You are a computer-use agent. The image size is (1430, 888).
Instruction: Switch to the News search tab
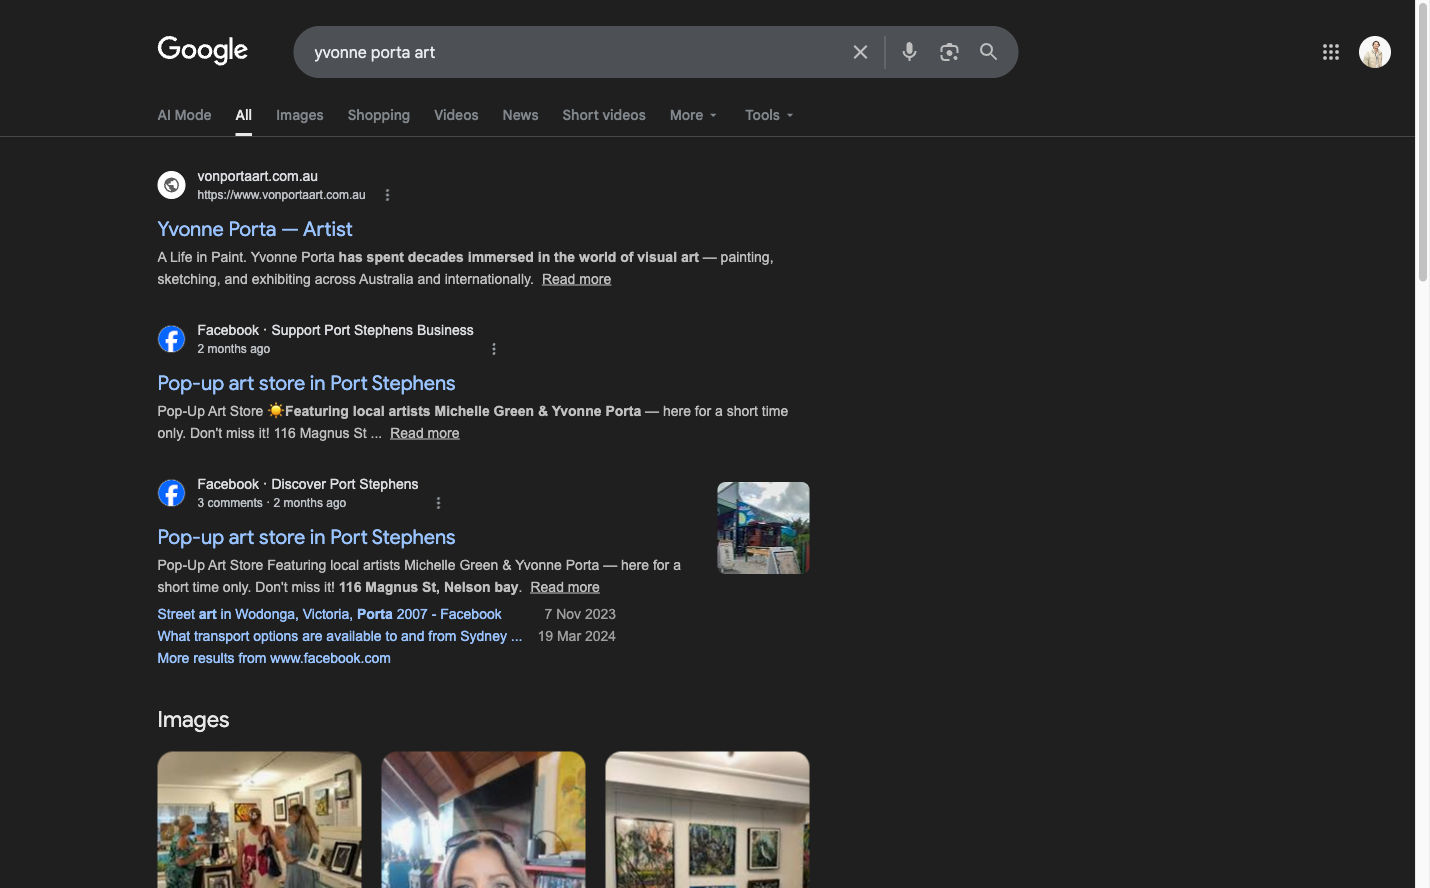[520, 115]
